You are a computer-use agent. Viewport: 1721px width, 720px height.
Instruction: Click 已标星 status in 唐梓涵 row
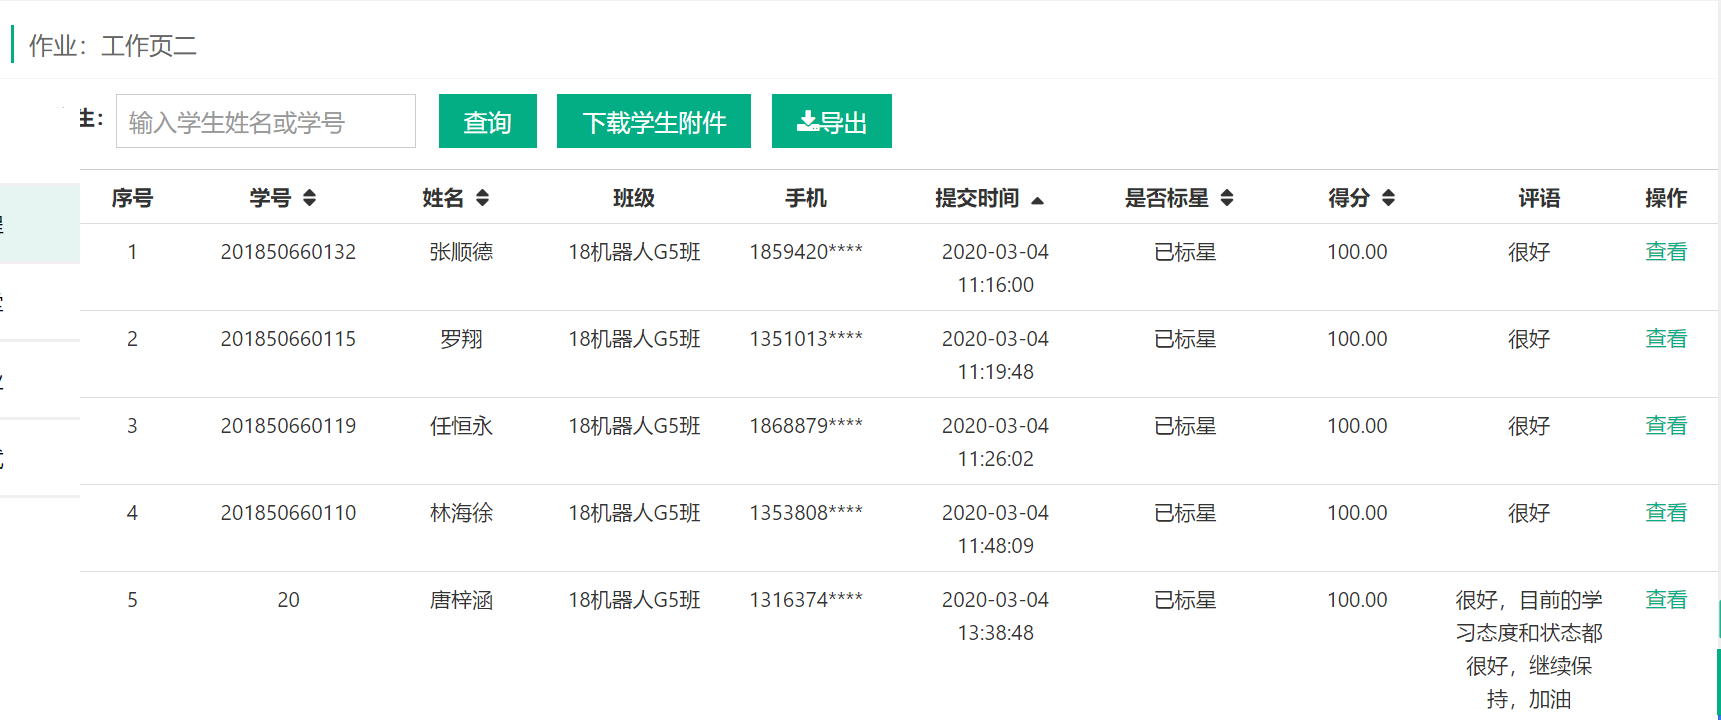pos(1185,600)
